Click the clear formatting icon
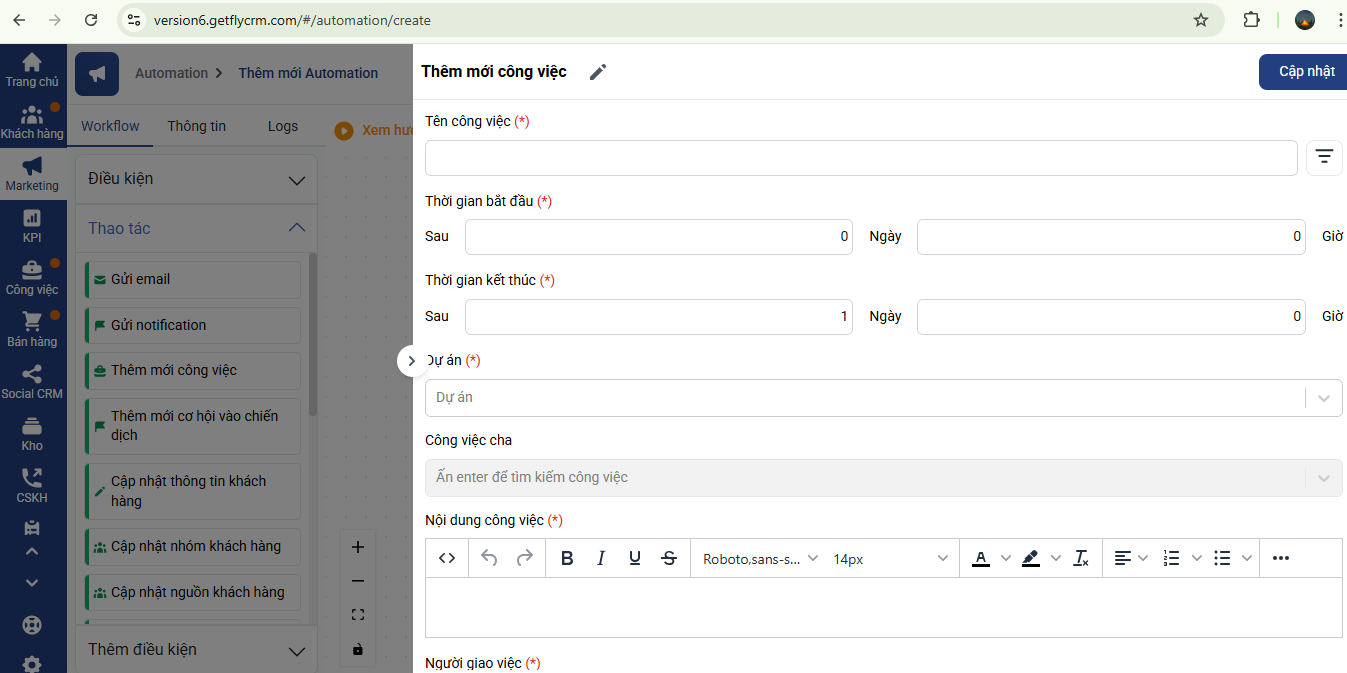This screenshot has height=673, width=1347. tap(1080, 558)
